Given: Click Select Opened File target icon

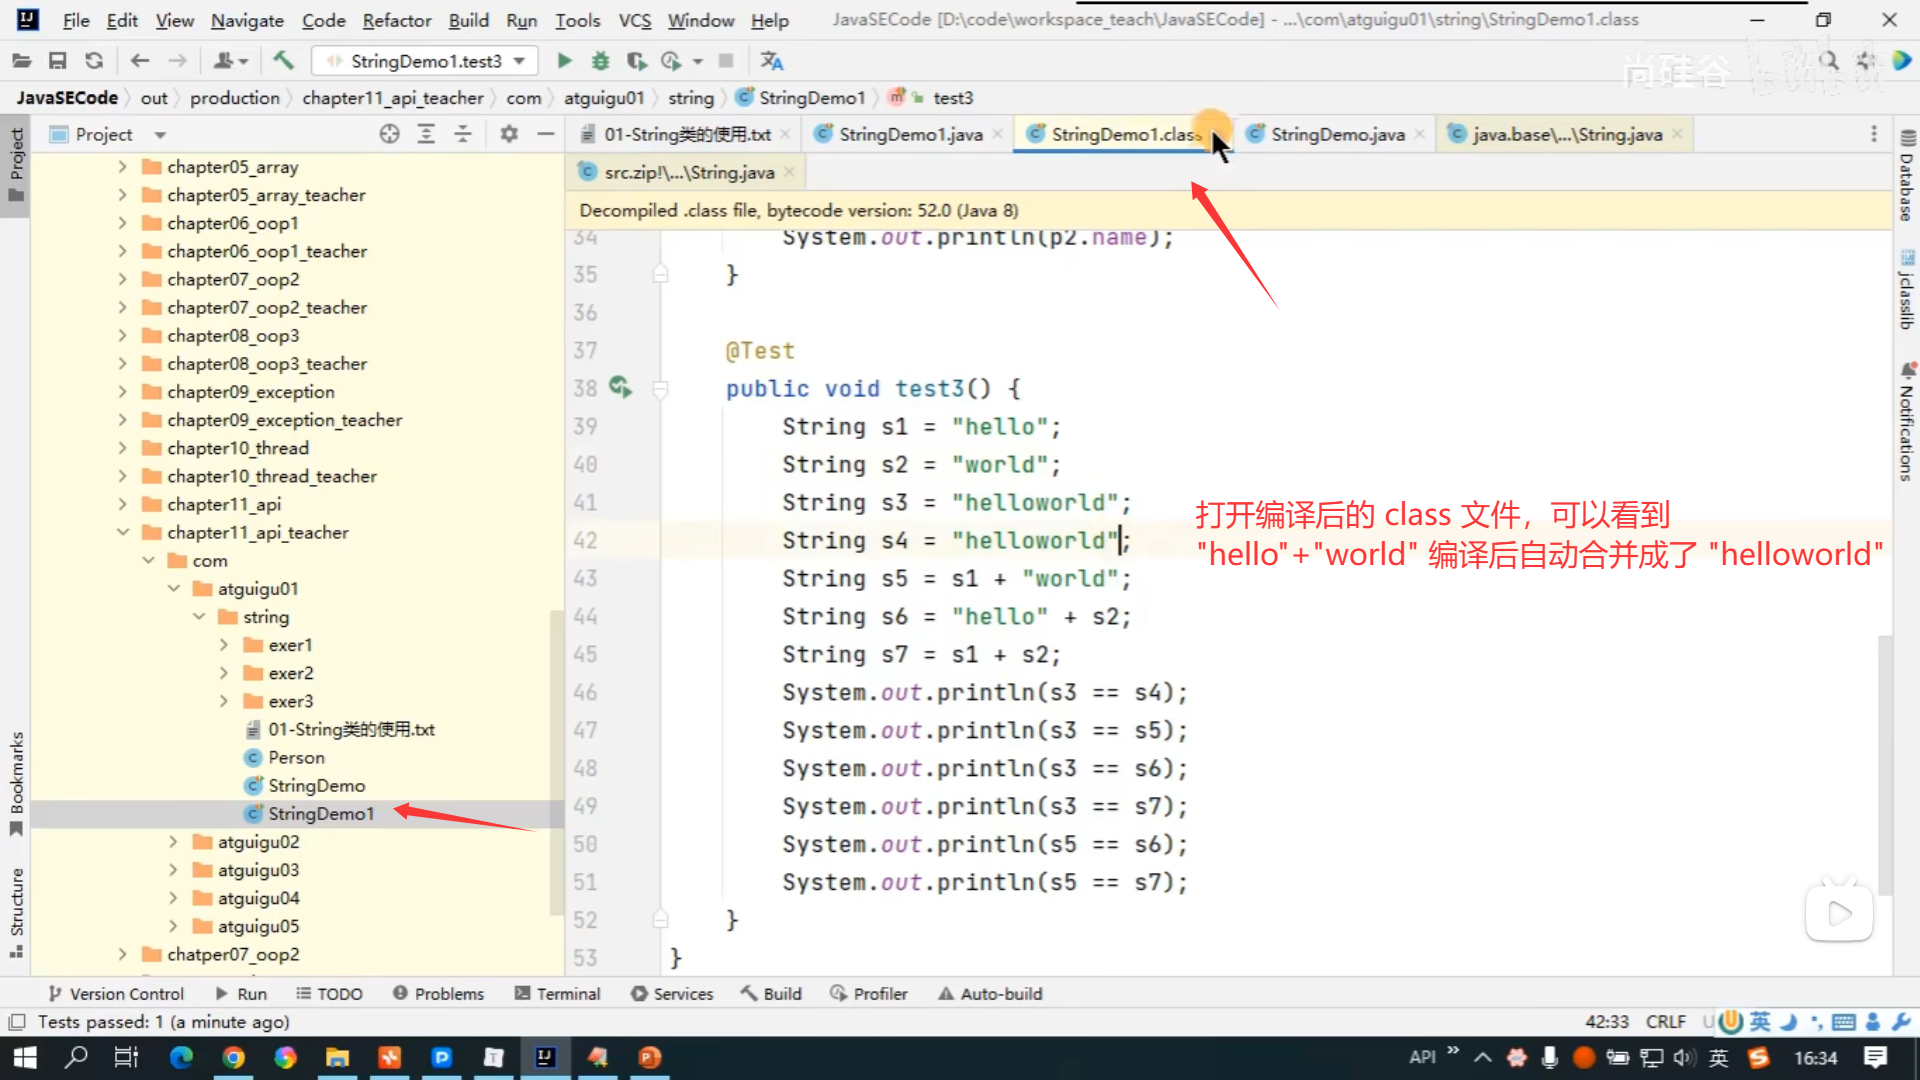Looking at the screenshot, I should pyautogui.click(x=389, y=134).
